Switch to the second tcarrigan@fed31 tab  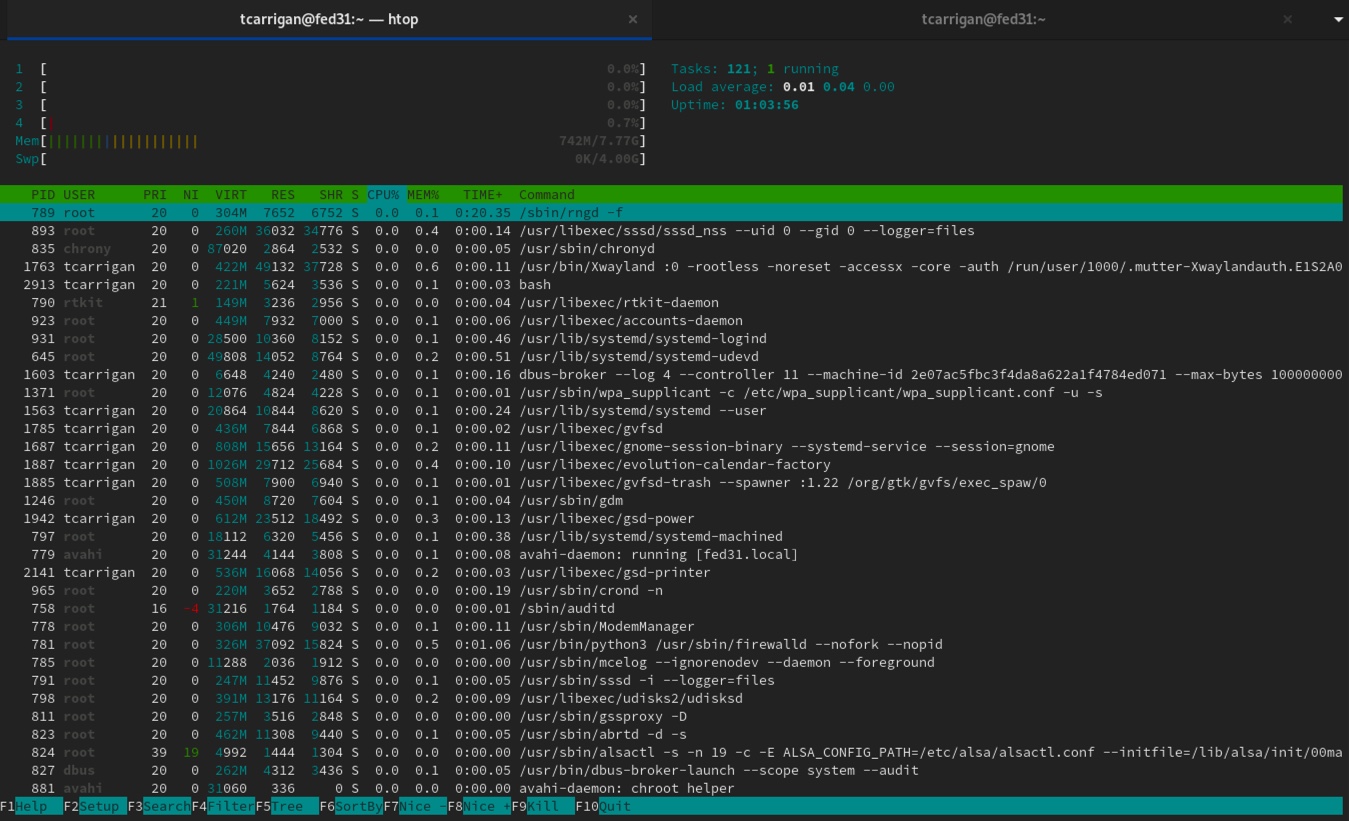click(983, 20)
